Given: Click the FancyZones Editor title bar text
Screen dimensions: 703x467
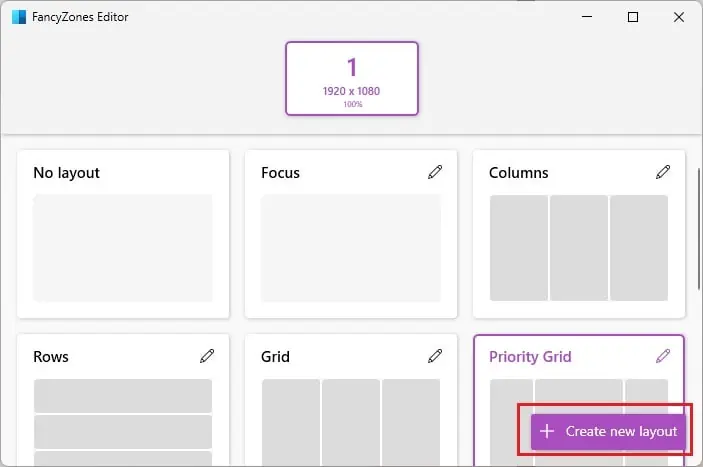Looking at the screenshot, I should (82, 17).
